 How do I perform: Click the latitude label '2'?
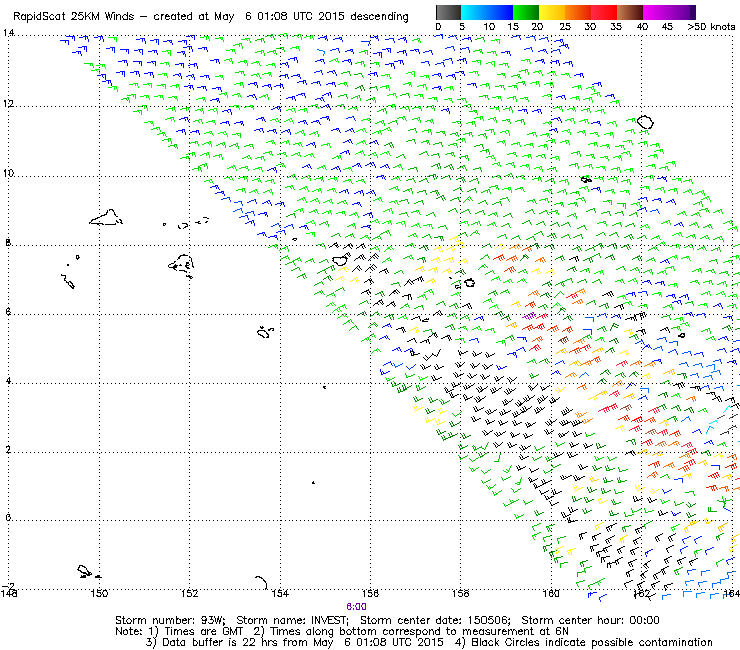(x=8, y=449)
